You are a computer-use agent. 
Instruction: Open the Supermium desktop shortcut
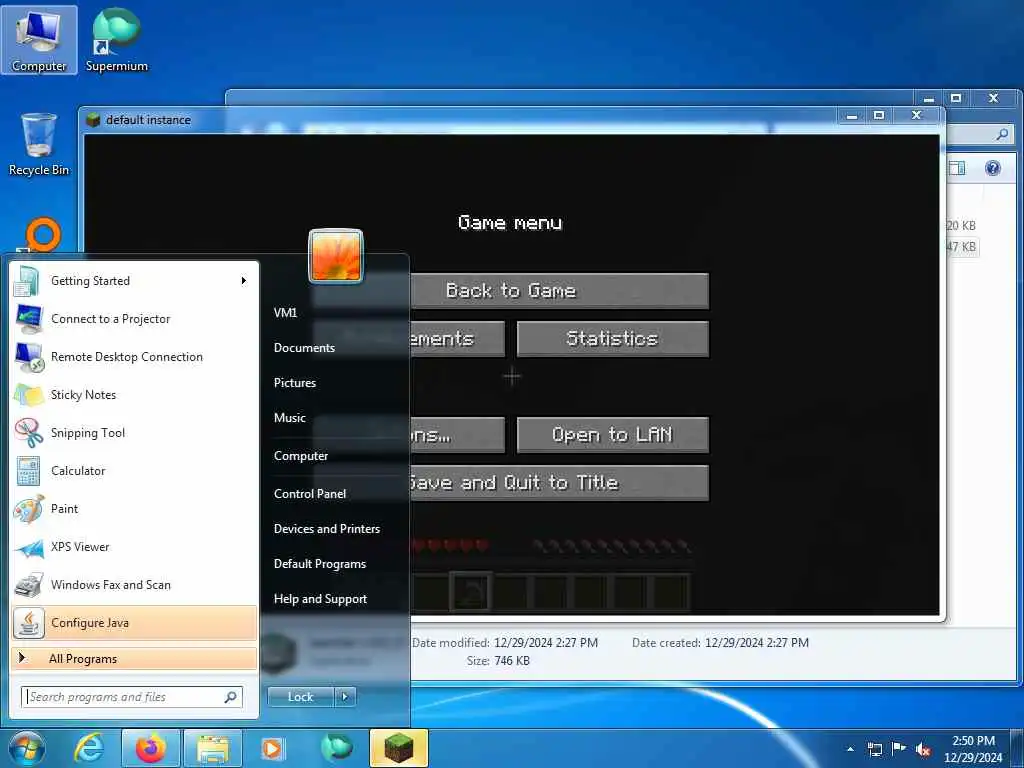pos(116,40)
